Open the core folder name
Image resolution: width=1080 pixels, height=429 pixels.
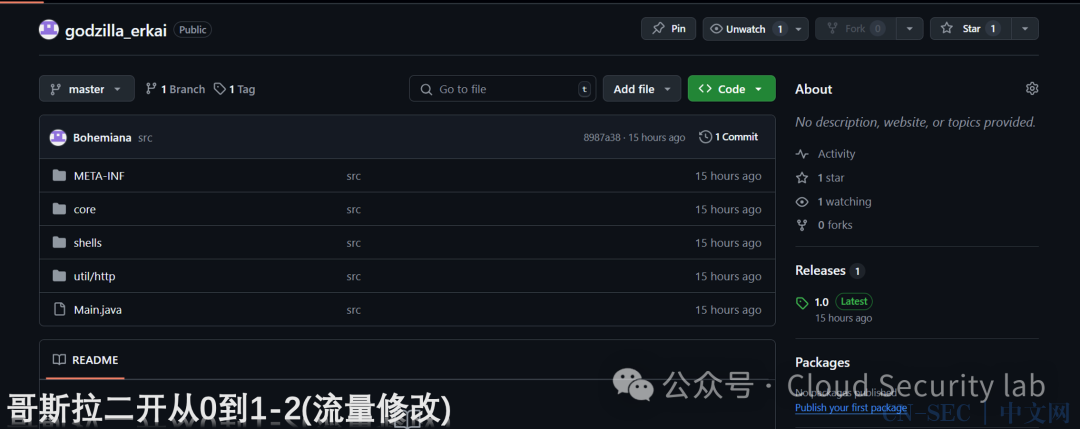coord(85,209)
